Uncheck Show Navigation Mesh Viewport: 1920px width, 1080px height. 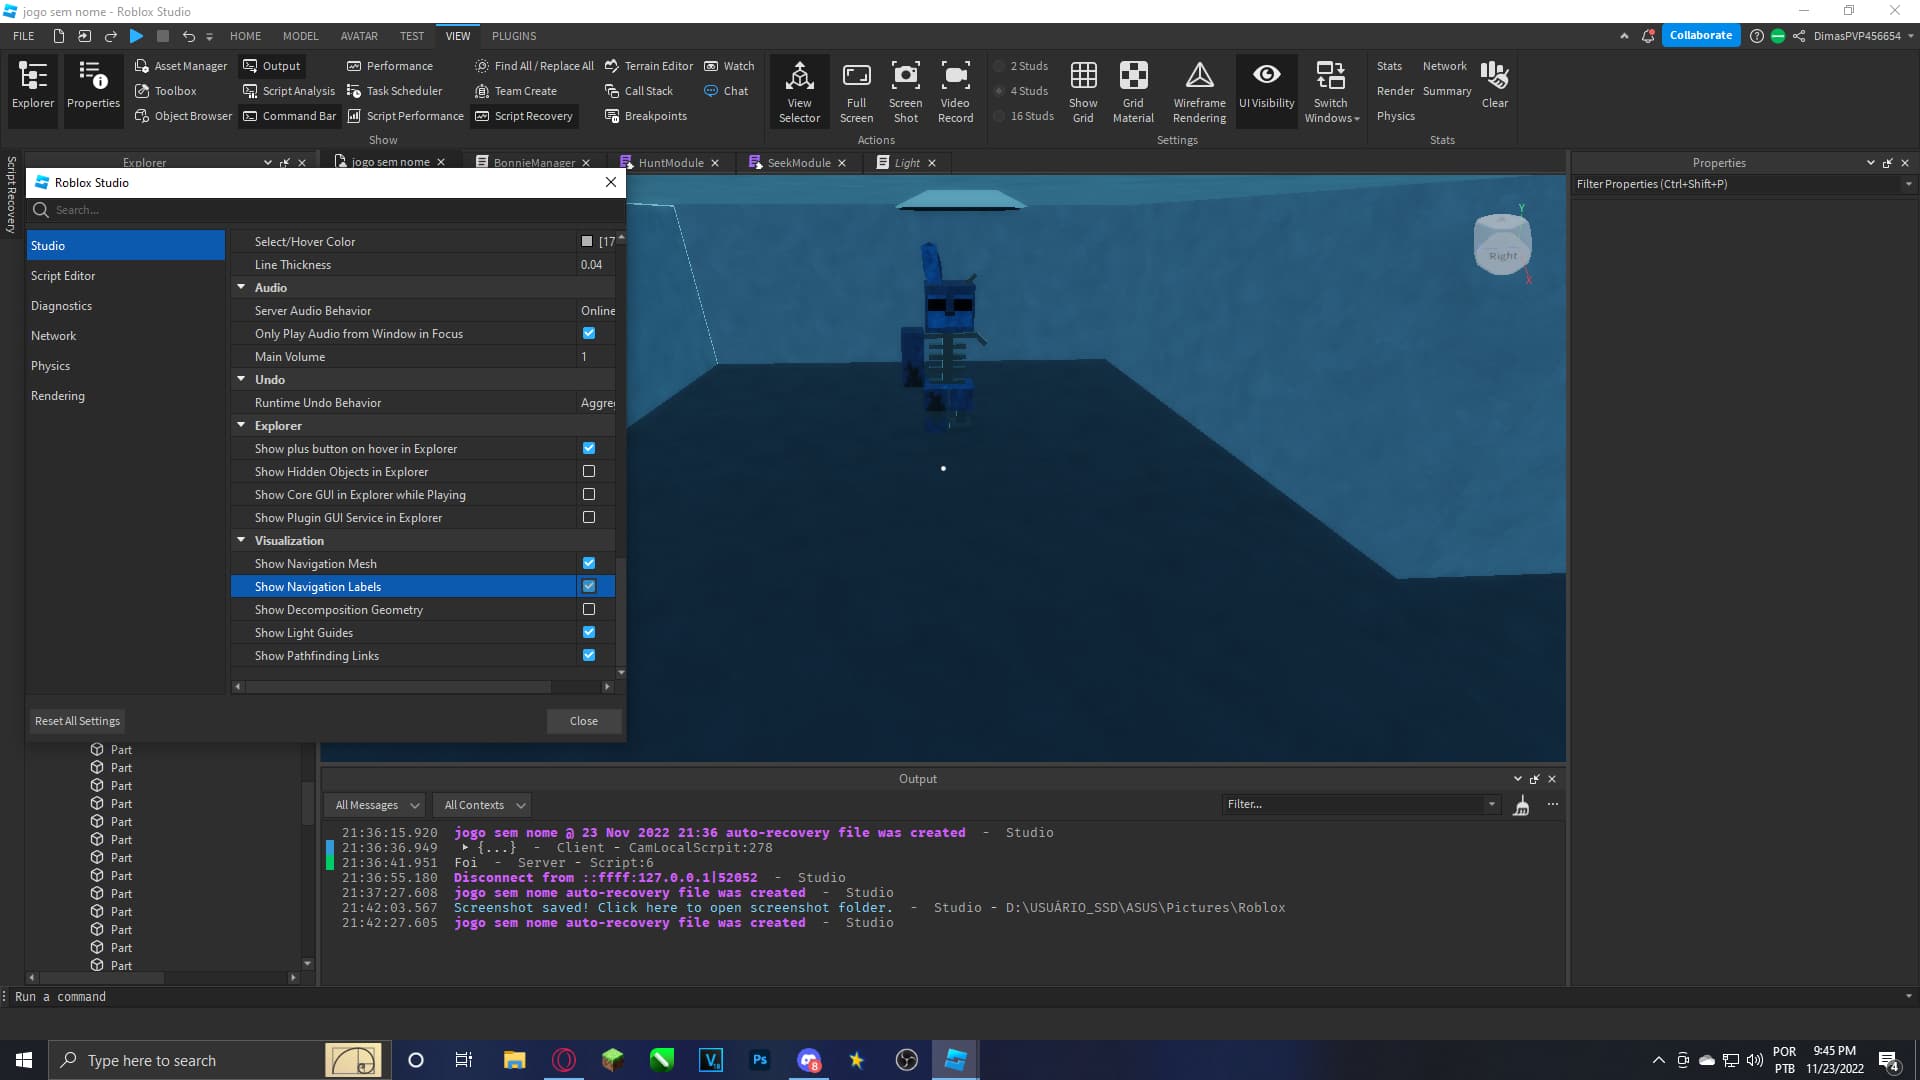[x=589, y=564]
